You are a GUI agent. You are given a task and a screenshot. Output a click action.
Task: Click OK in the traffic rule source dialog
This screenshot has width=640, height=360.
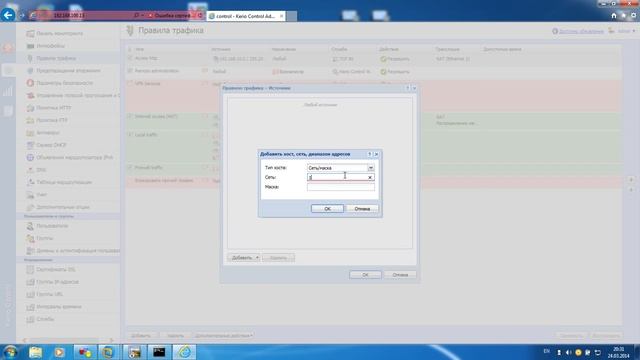[365, 275]
